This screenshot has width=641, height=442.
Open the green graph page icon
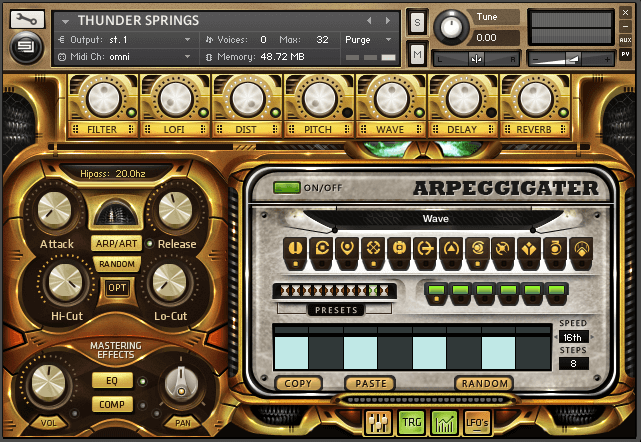[x=445, y=423]
